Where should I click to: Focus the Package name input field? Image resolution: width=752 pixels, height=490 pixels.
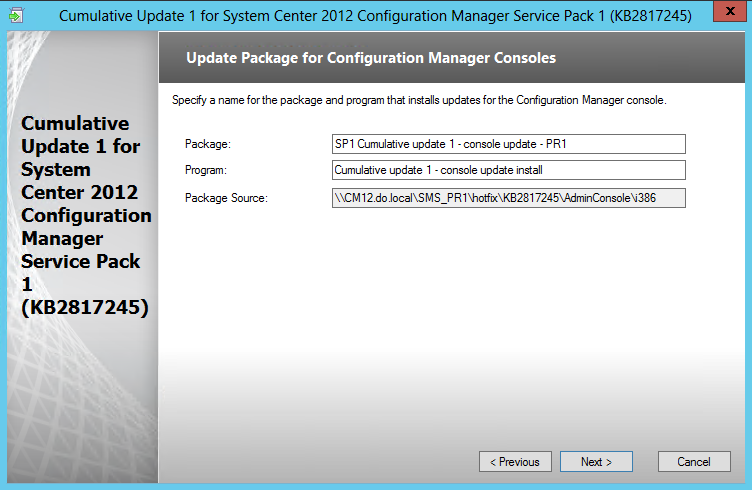[x=508, y=144]
